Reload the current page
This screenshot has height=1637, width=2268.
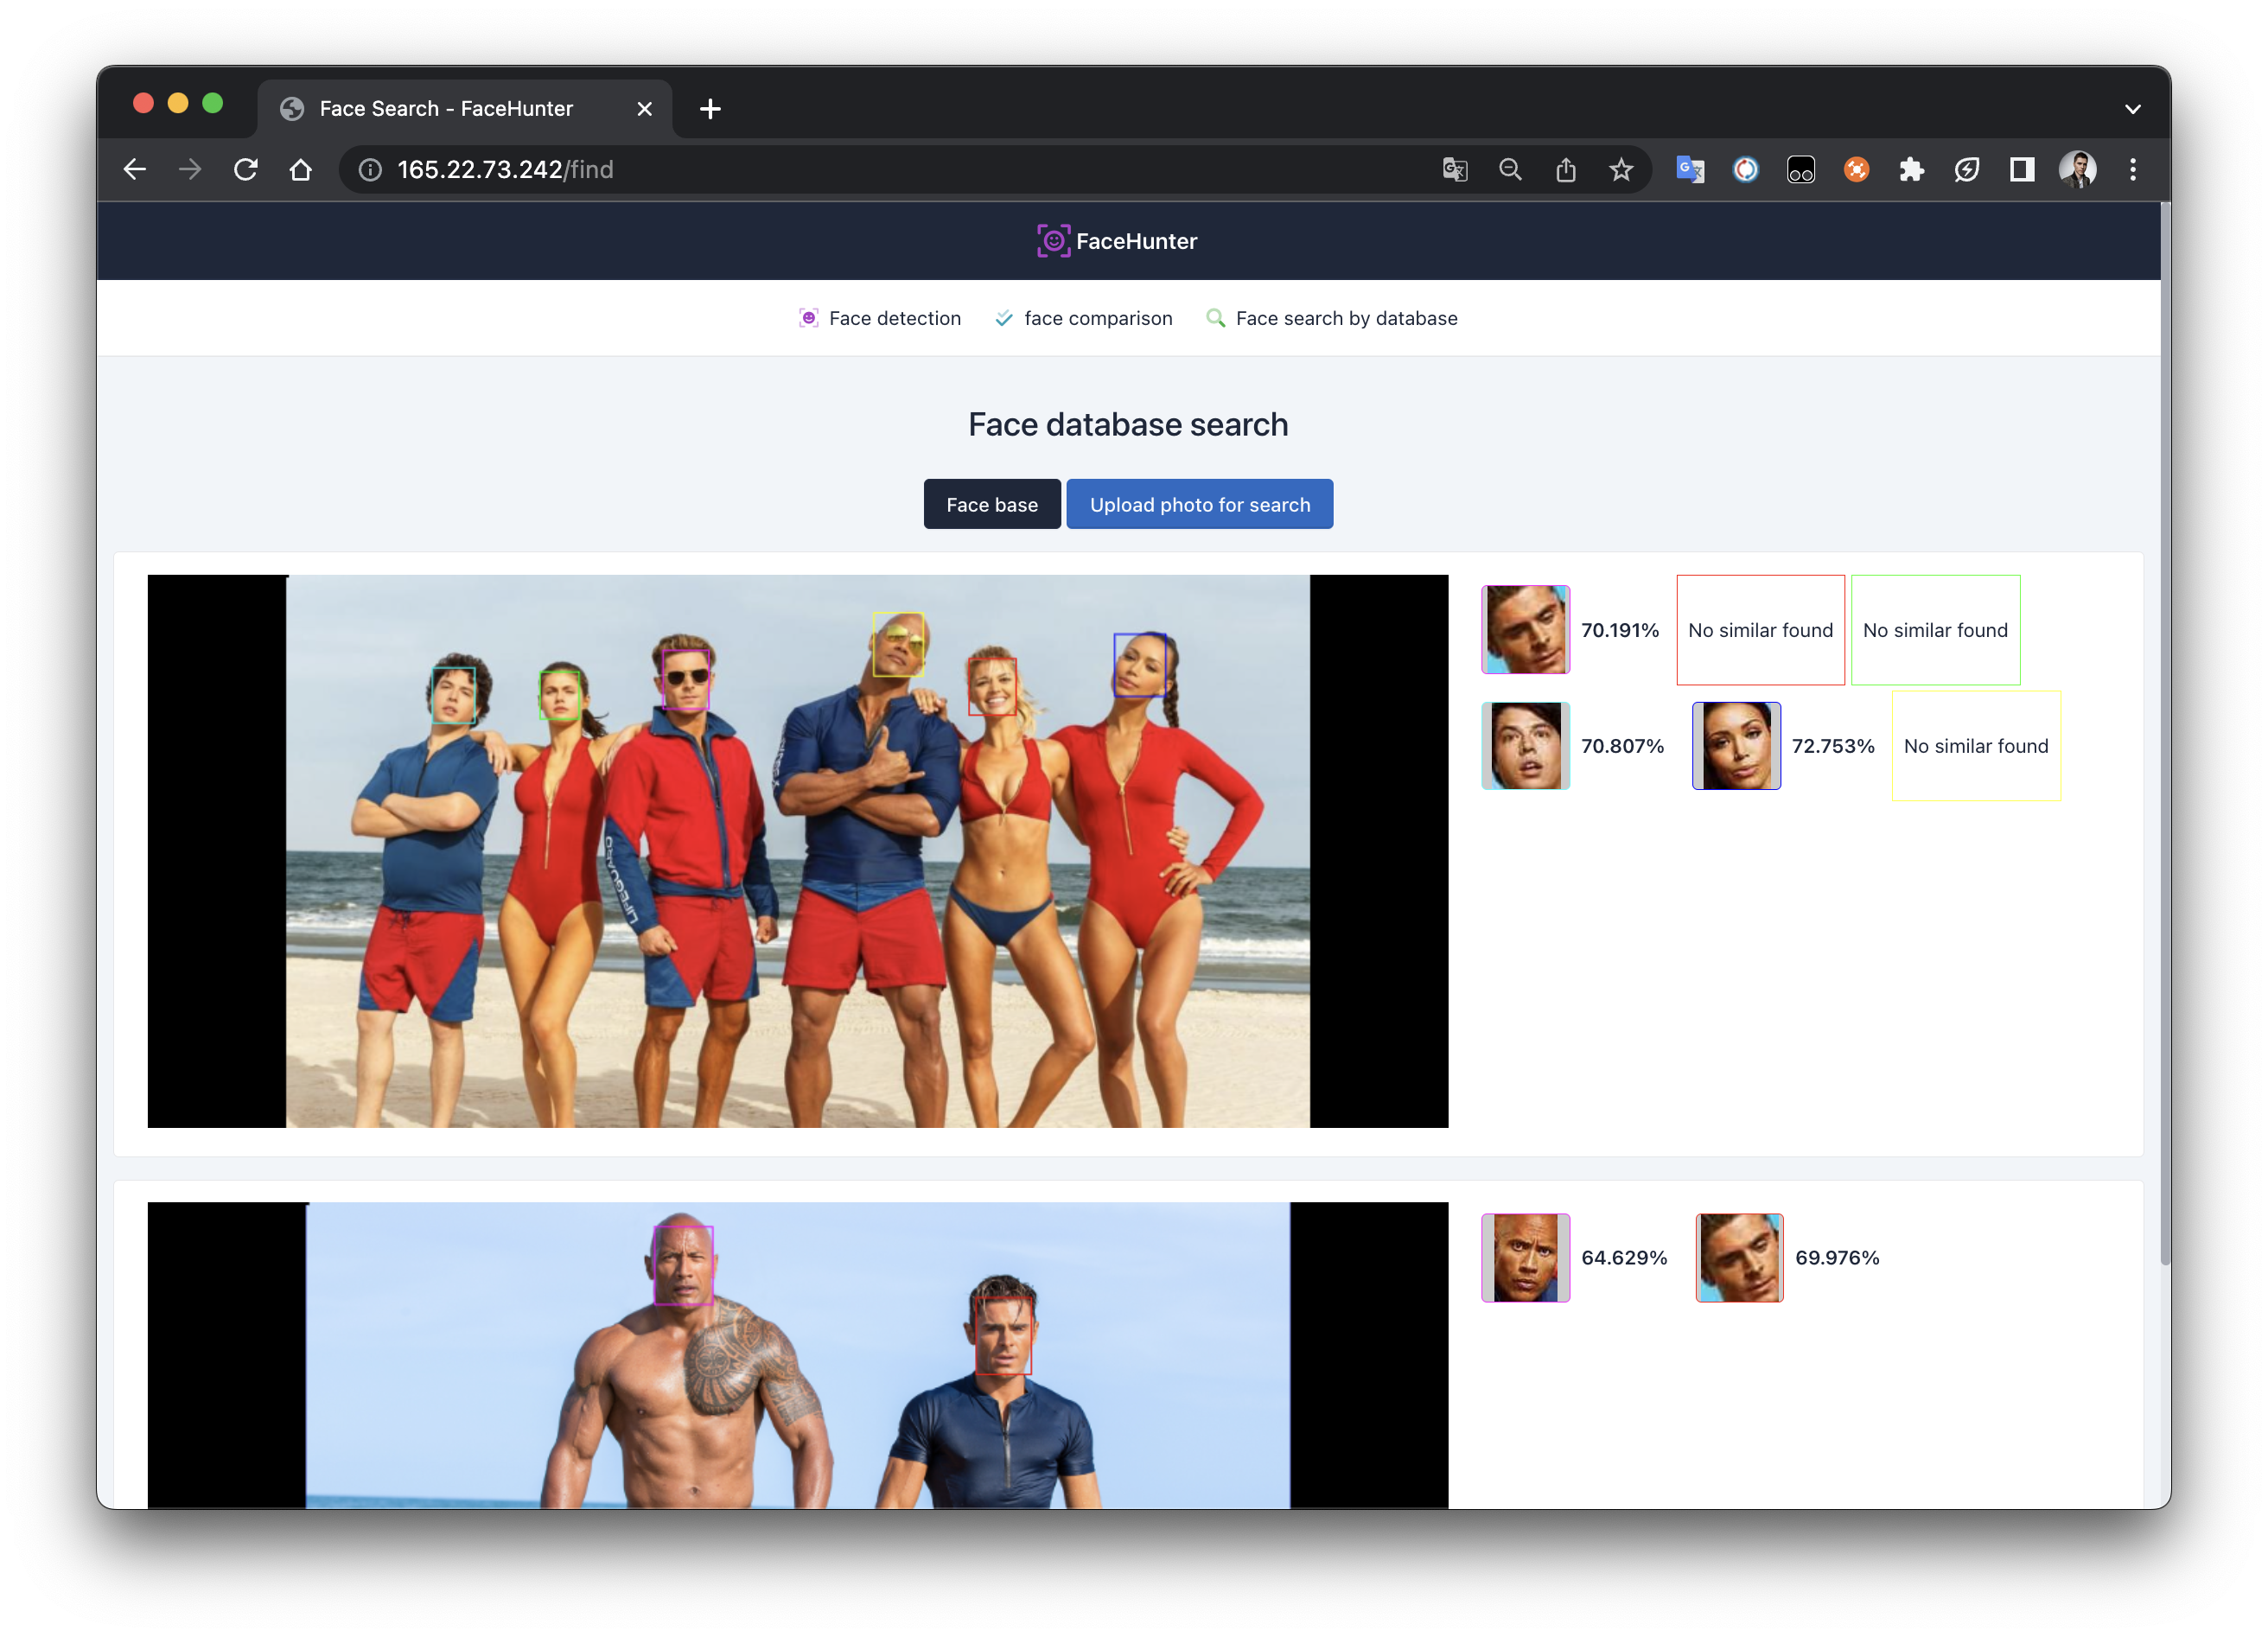(x=246, y=170)
